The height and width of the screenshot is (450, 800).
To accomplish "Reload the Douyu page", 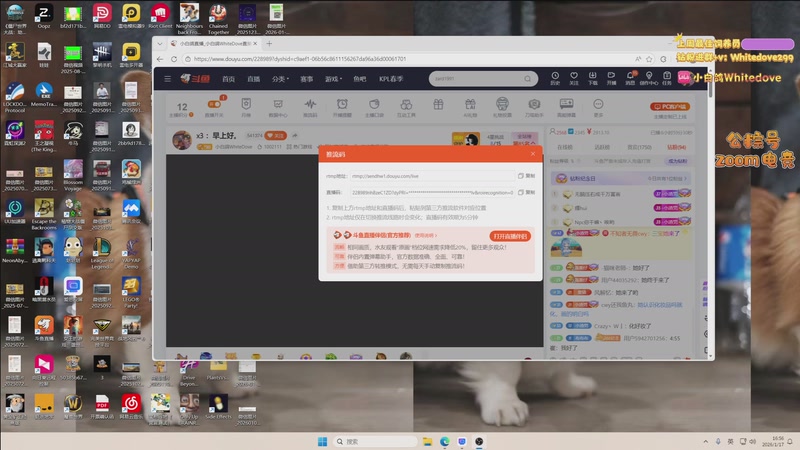I will [x=174, y=59].
